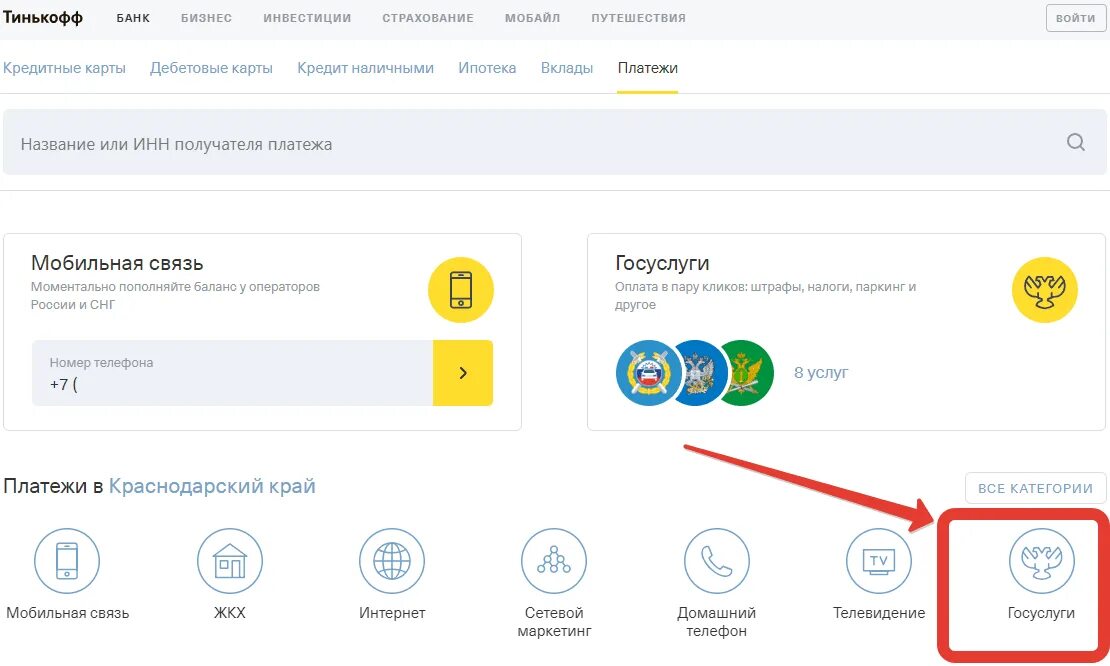
Task: Open БАНК top menu item
Action: (133, 18)
